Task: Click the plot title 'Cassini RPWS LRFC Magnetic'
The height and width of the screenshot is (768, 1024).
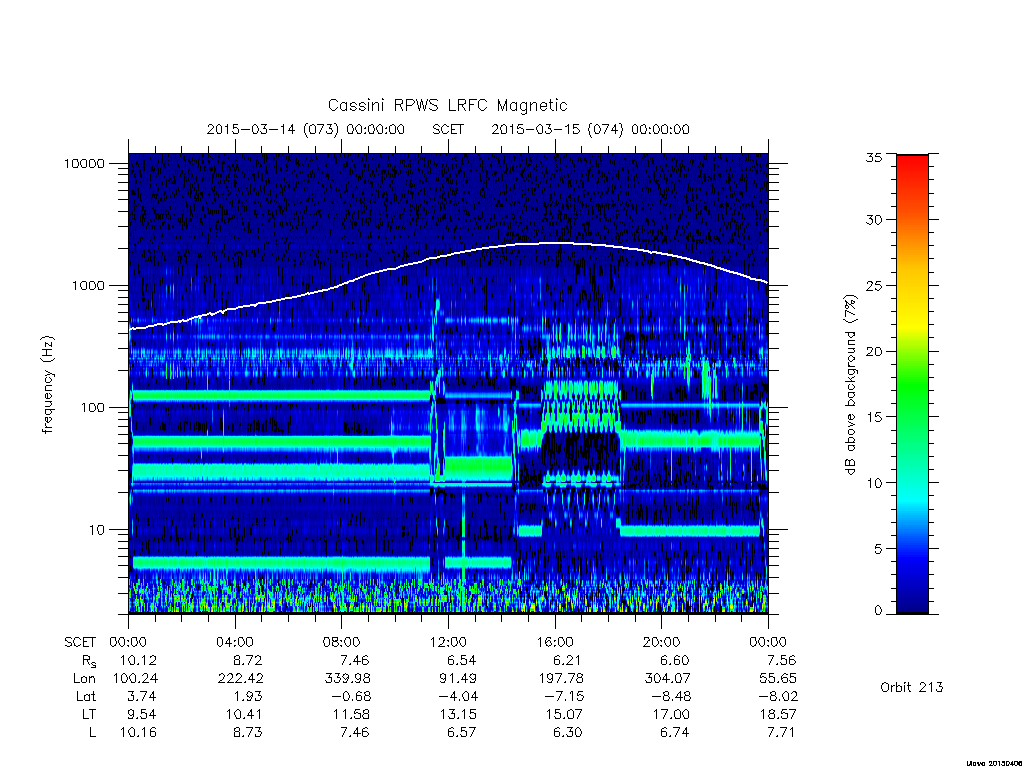Action: pos(447,106)
